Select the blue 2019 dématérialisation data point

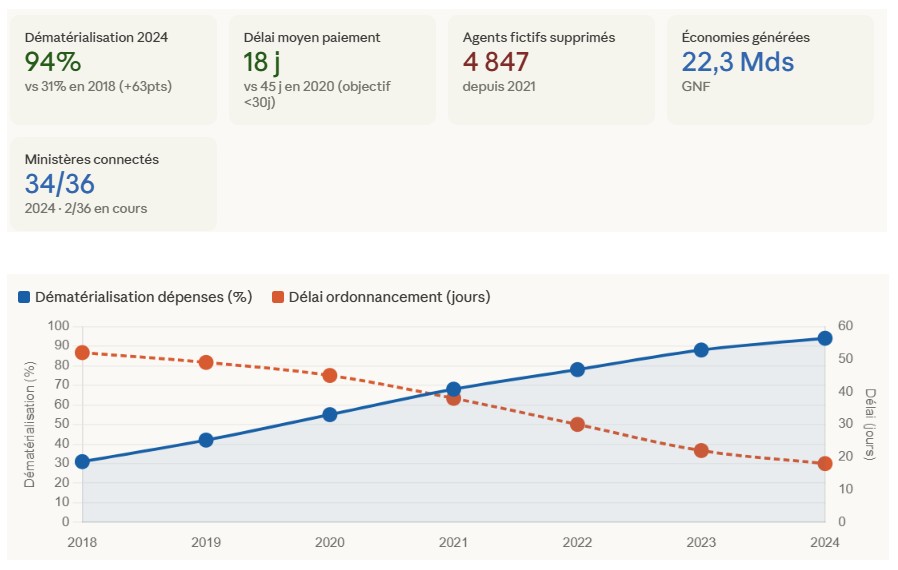tap(206, 440)
